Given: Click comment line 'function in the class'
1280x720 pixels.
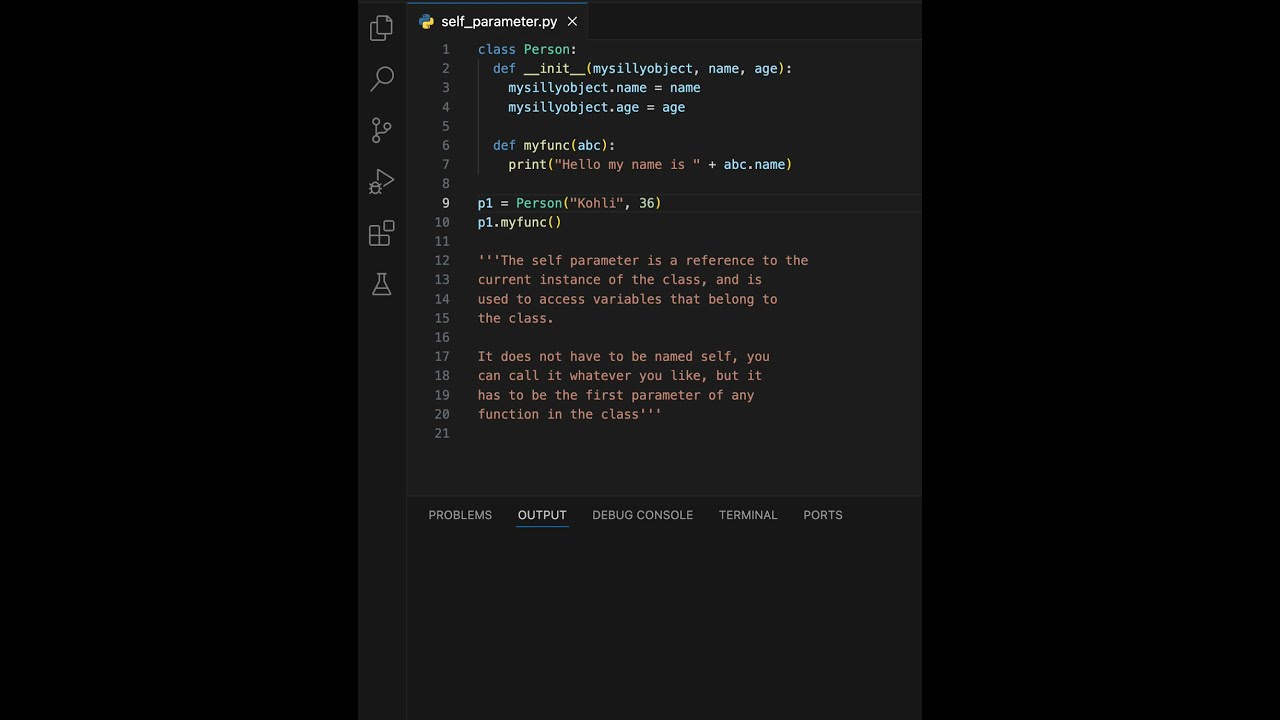Looking at the screenshot, I should click(570, 414).
